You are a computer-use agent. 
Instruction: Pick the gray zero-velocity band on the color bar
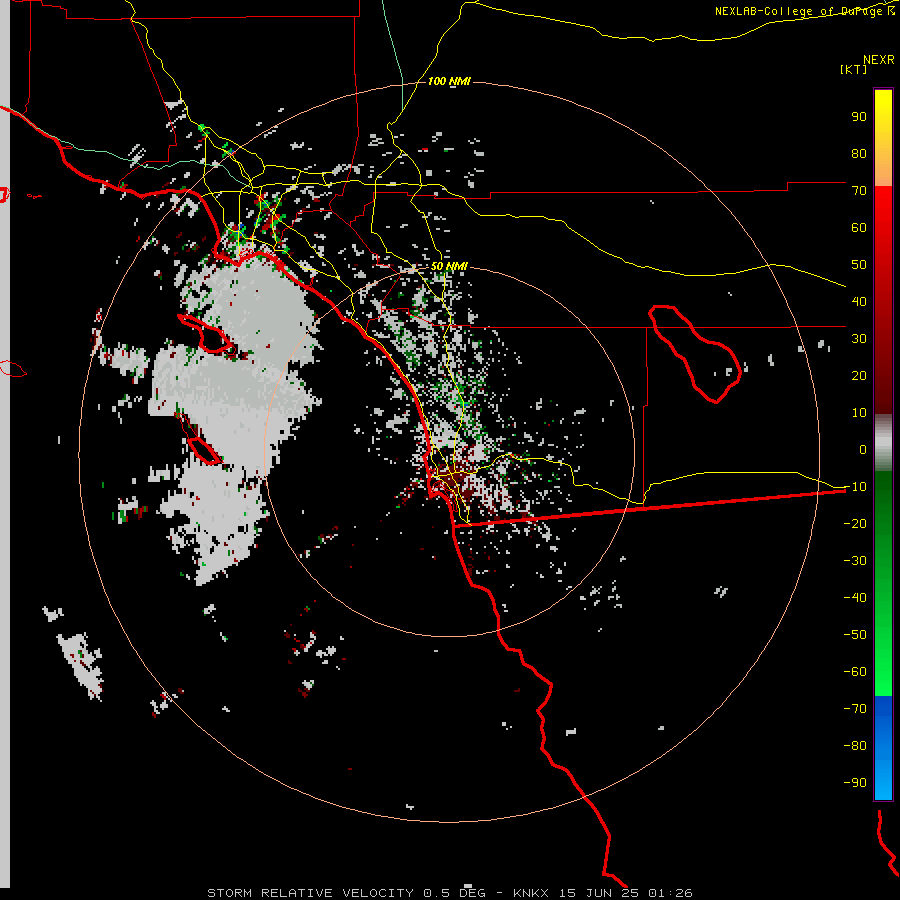click(x=883, y=443)
